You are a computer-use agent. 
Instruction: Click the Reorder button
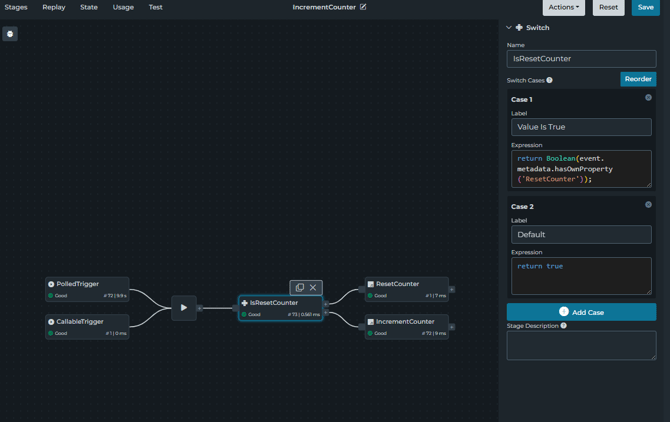638,79
